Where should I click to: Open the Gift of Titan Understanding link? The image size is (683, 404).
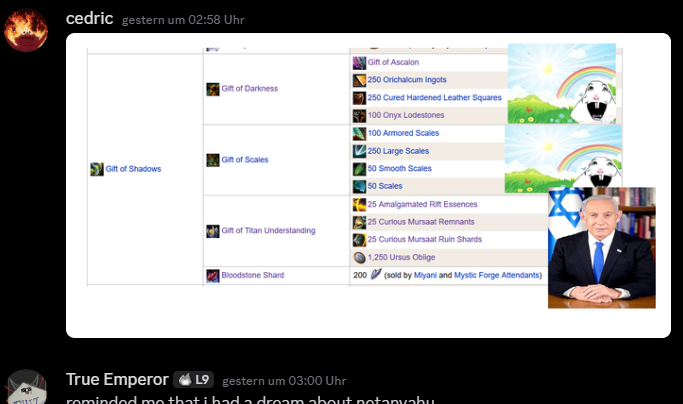pos(268,231)
